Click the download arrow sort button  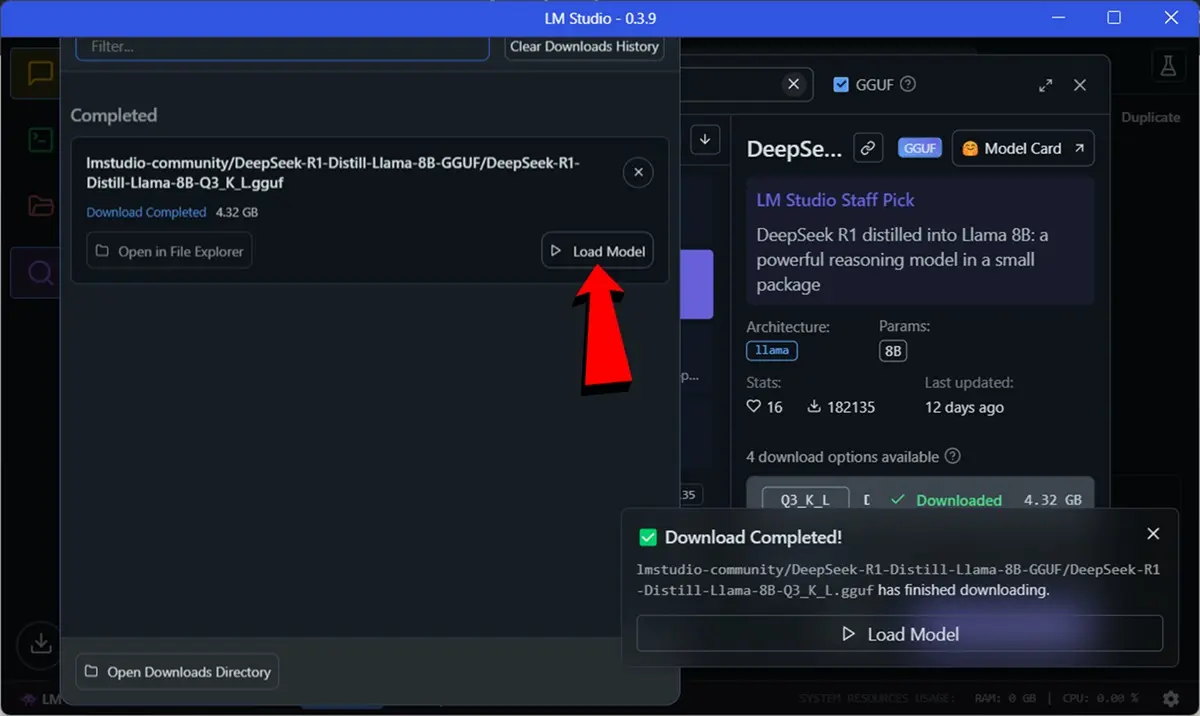[705, 139]
